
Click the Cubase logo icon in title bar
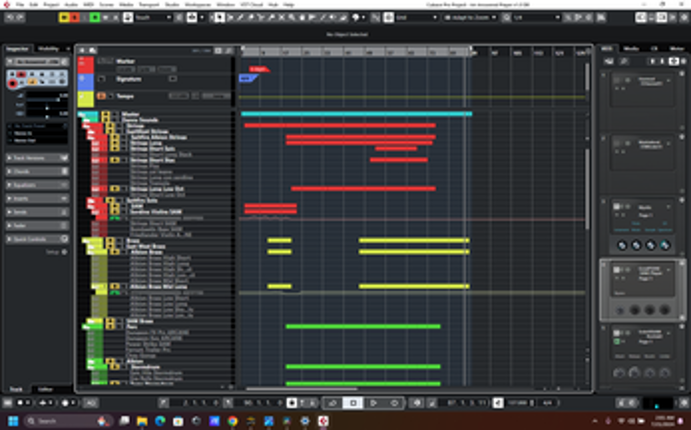6,4
